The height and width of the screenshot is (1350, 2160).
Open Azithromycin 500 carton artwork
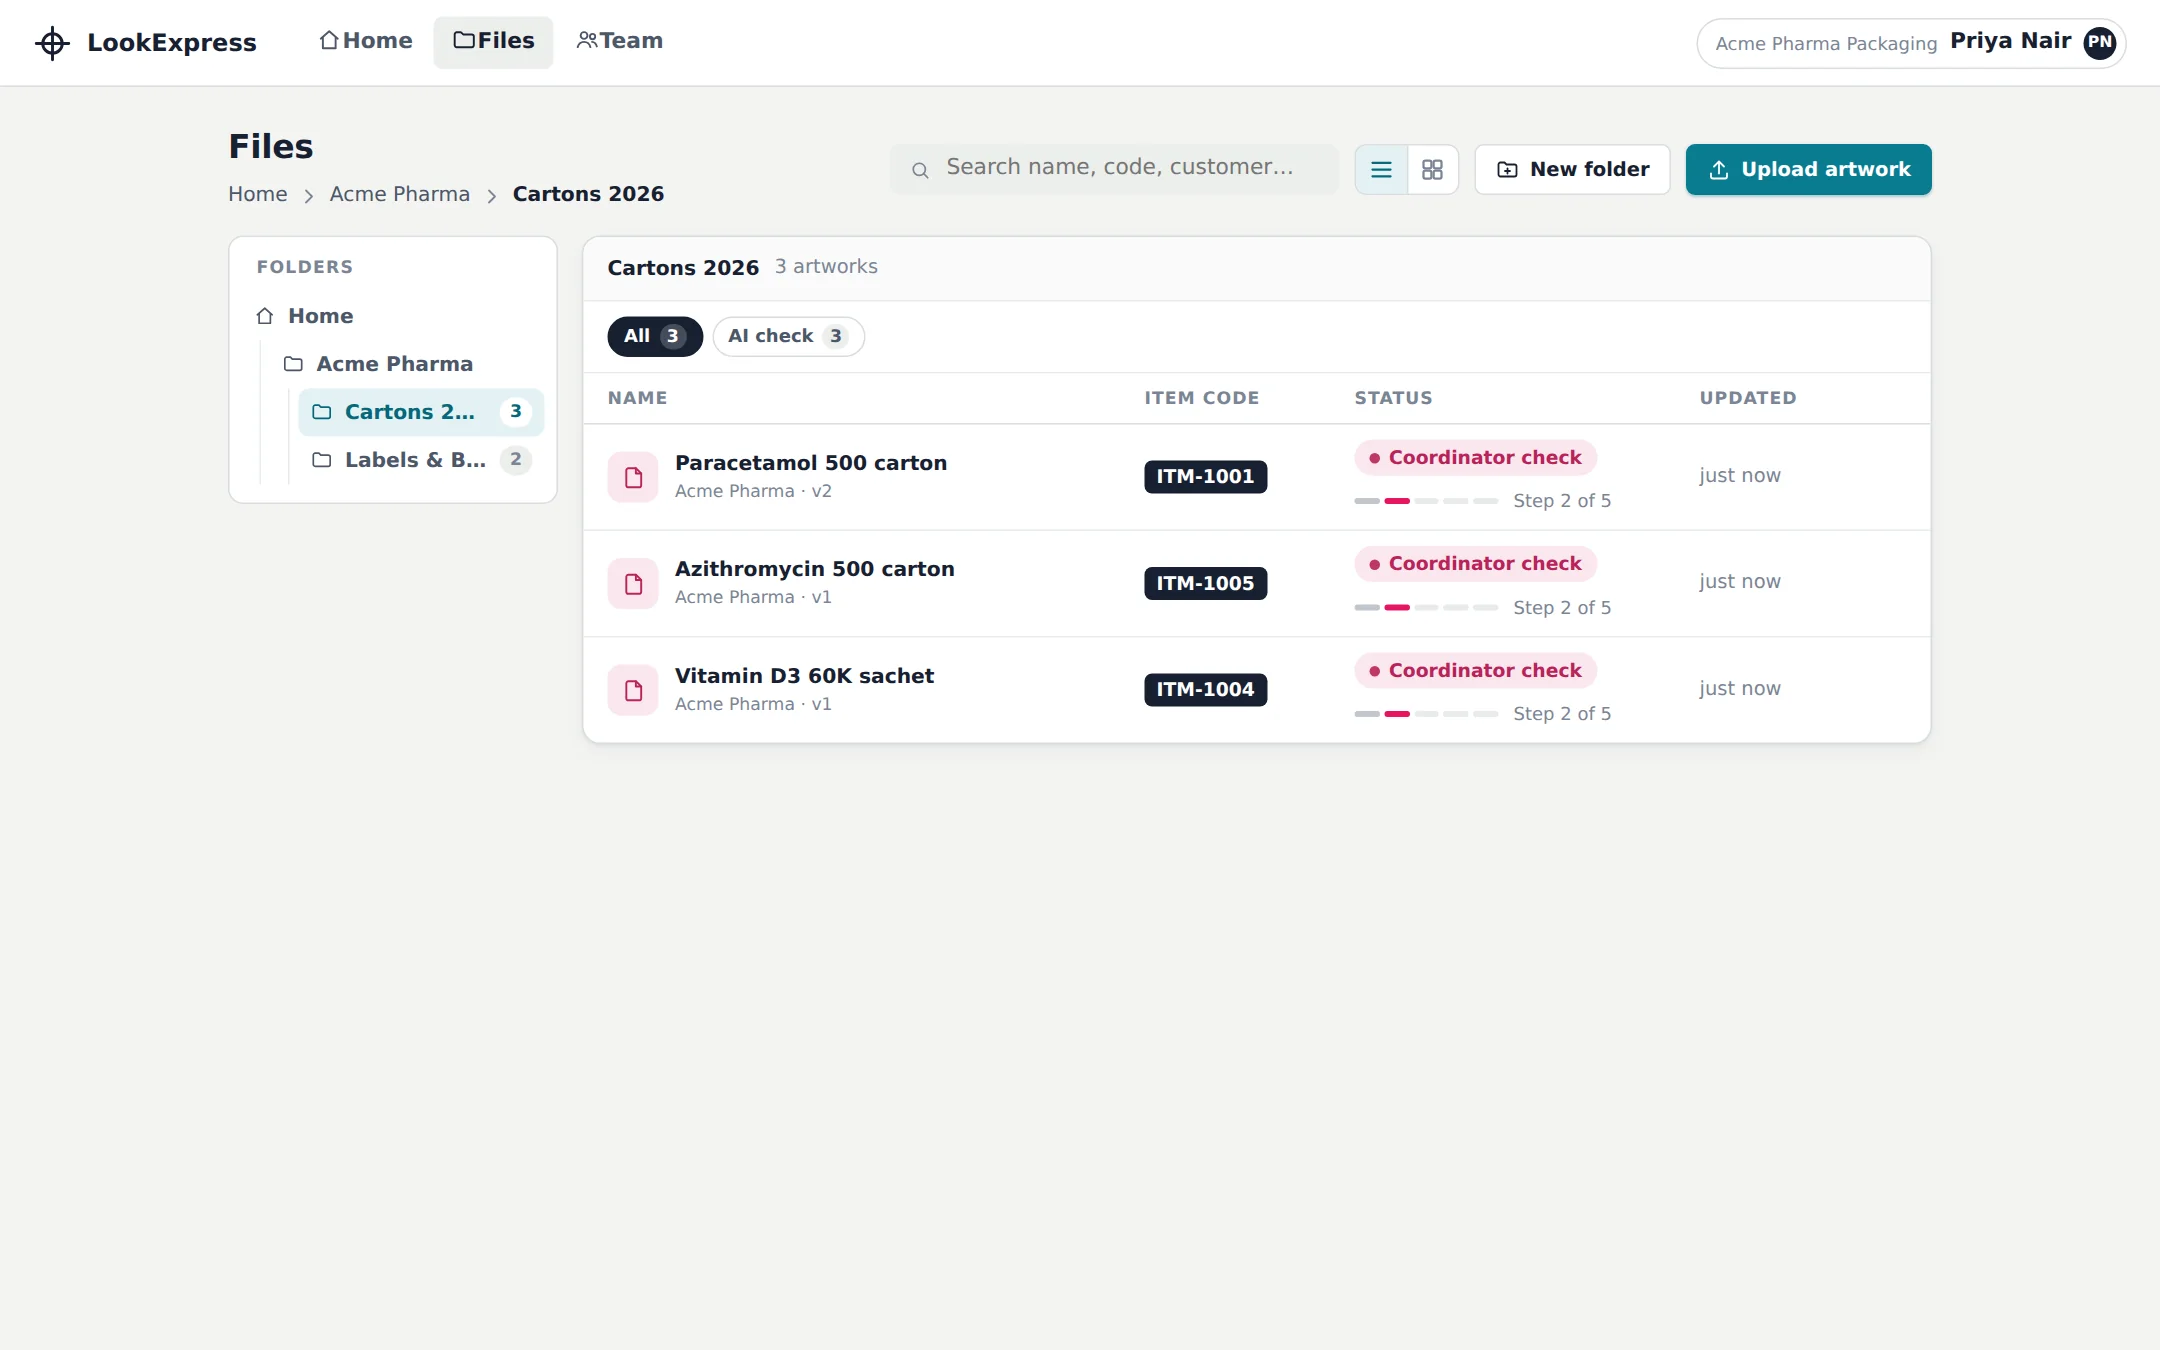click(814, 569)
